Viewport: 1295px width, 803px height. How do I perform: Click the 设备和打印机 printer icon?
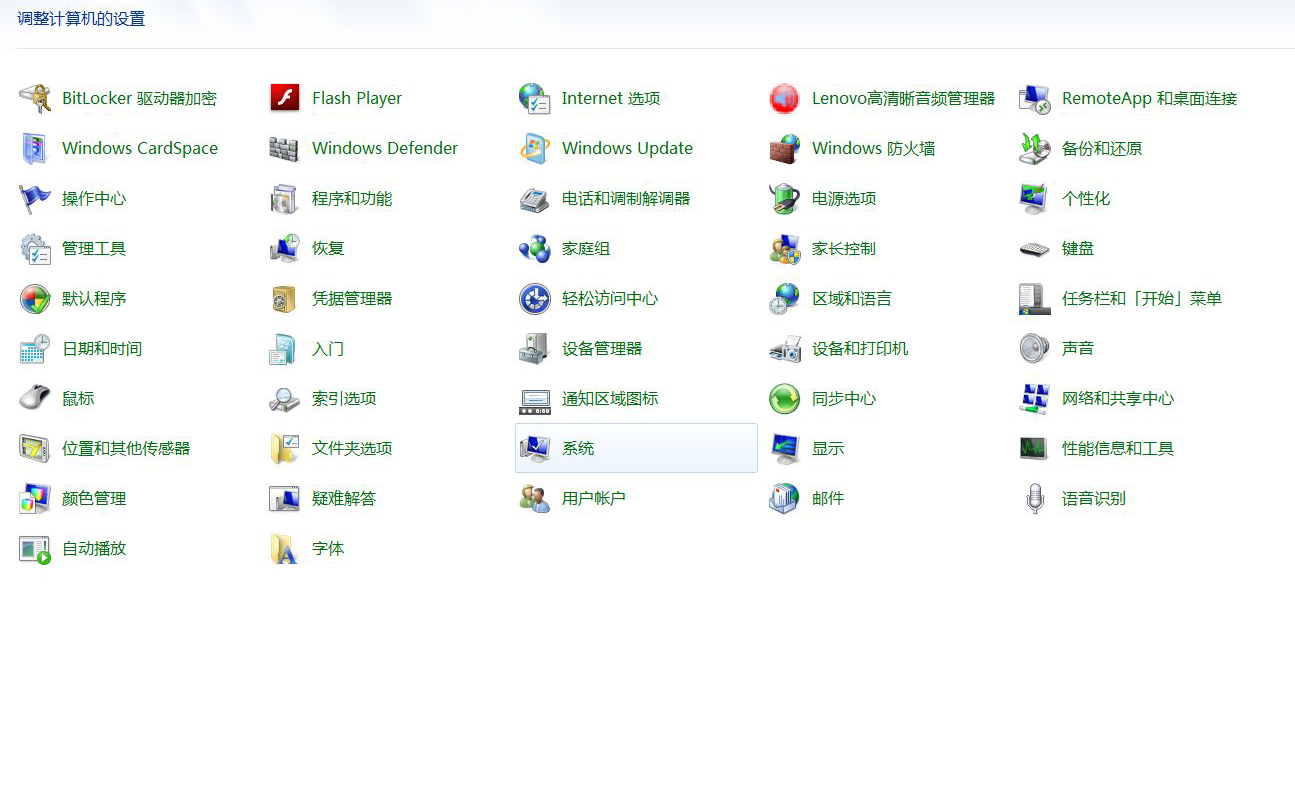tap(785, 348)
